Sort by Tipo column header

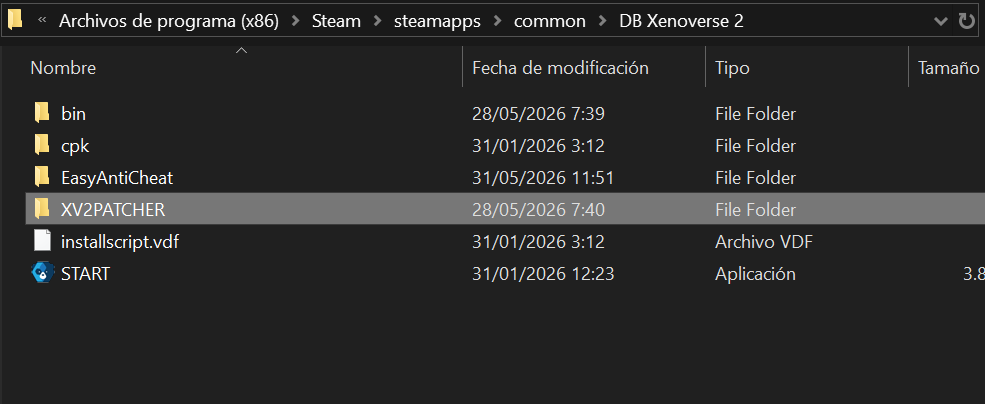[732, 68]
